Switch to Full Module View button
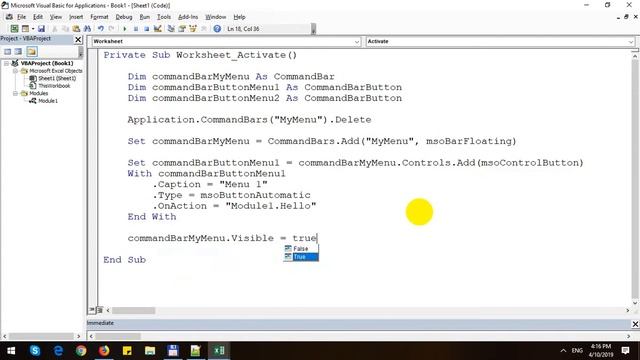The height and width of the screenshot is (360, 640). pyautogui.click(x=100, y=310)
